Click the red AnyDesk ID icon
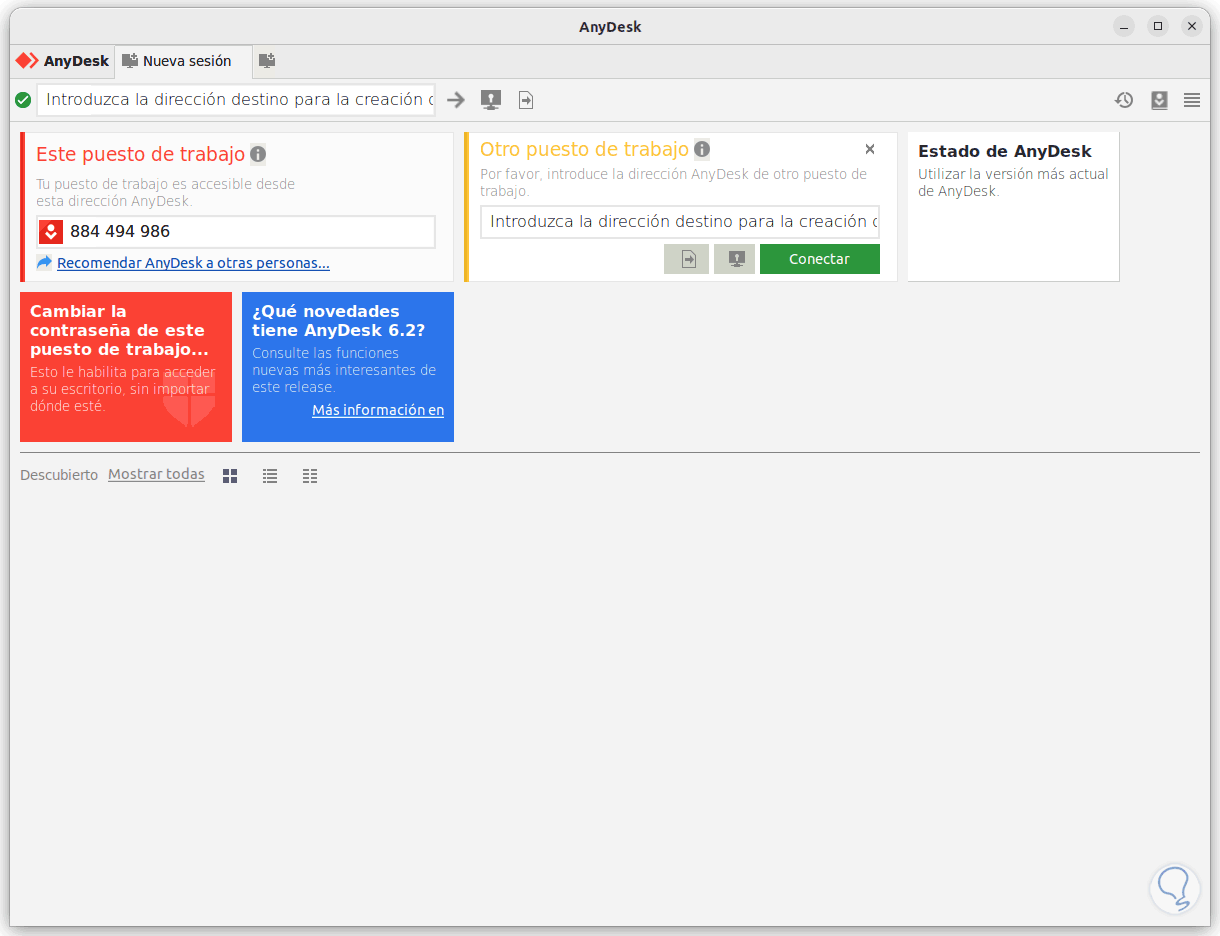 [x=51, y=232]
